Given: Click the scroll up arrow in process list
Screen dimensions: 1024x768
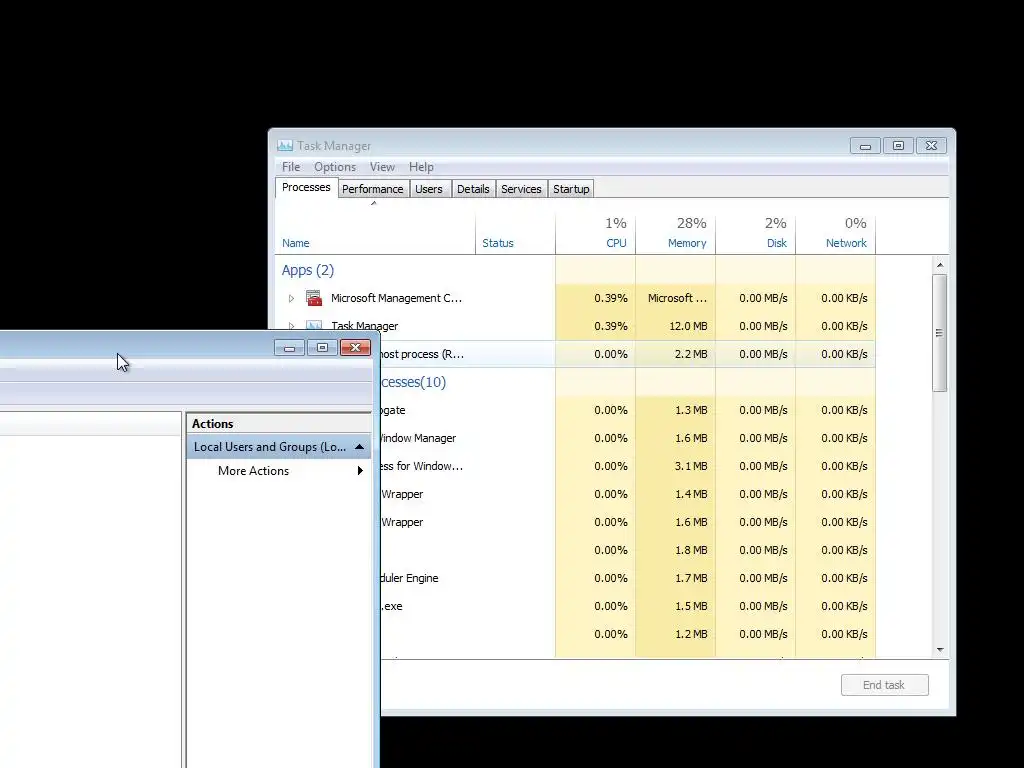Looking at the screenshot, I should 940,264.
